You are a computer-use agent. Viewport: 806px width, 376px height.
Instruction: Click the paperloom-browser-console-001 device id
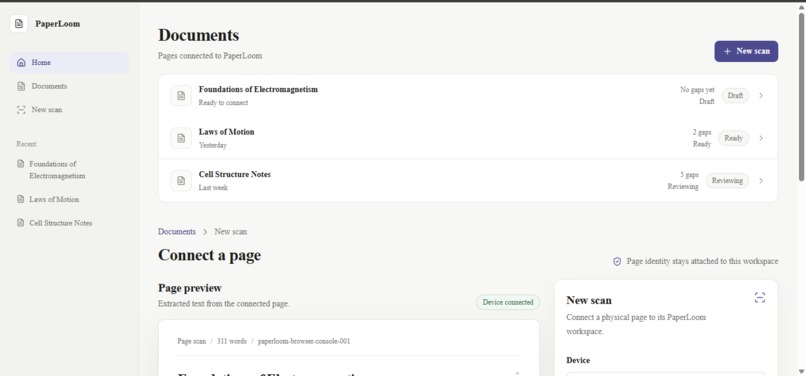point(304,341)
